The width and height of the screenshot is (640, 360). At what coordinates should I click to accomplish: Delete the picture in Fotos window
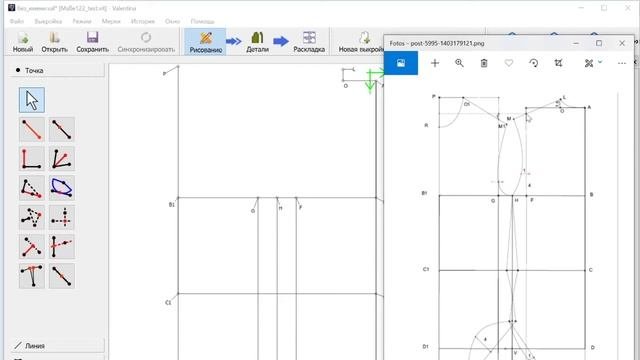(x=484, y=63)
